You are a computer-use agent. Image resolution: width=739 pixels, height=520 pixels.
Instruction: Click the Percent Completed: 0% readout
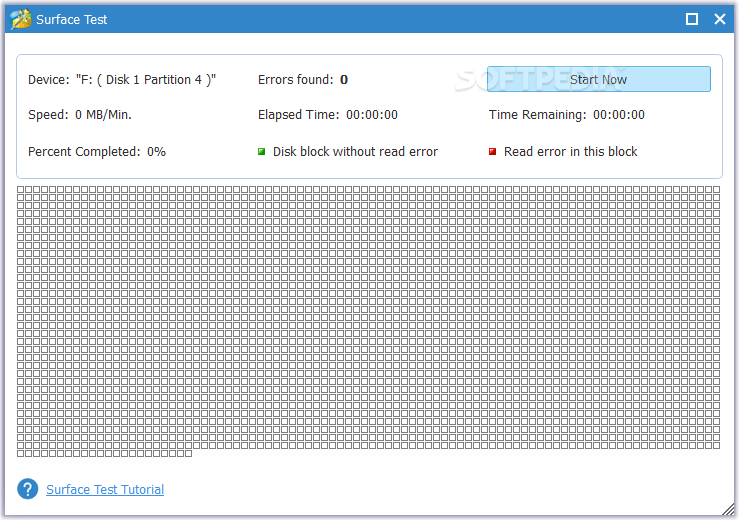97,151
